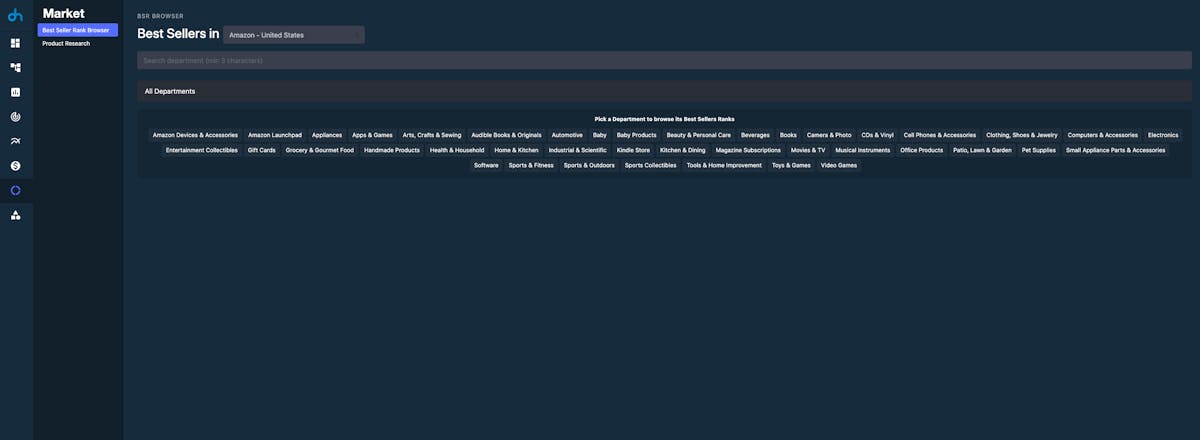Screen dimensions: 1200x440
Task: Select Arts, Crafts & Sewing department
Action: pyautogui.click(x=432, y=135)
